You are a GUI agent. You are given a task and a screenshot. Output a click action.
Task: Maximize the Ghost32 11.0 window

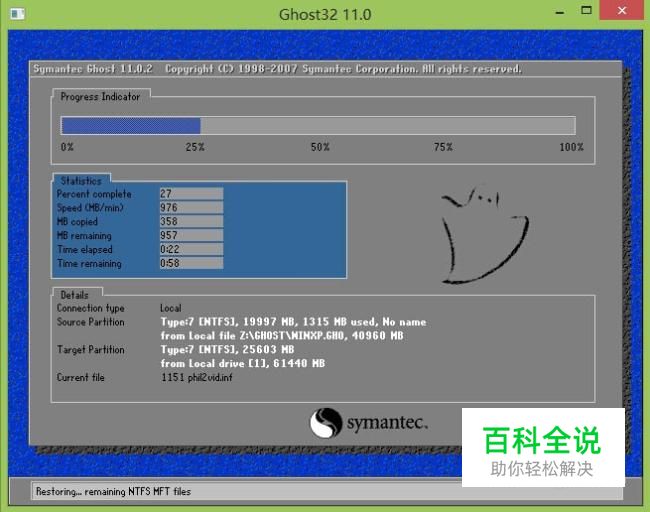point(586,11)
